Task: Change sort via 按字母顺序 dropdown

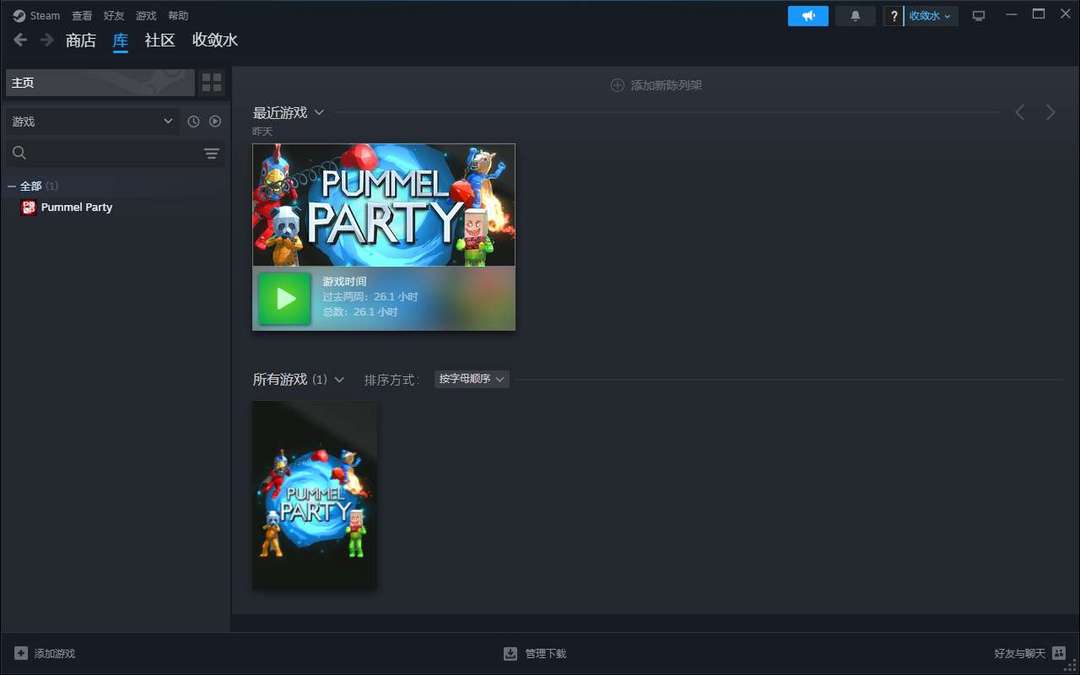Action: [x=472, y=379]
